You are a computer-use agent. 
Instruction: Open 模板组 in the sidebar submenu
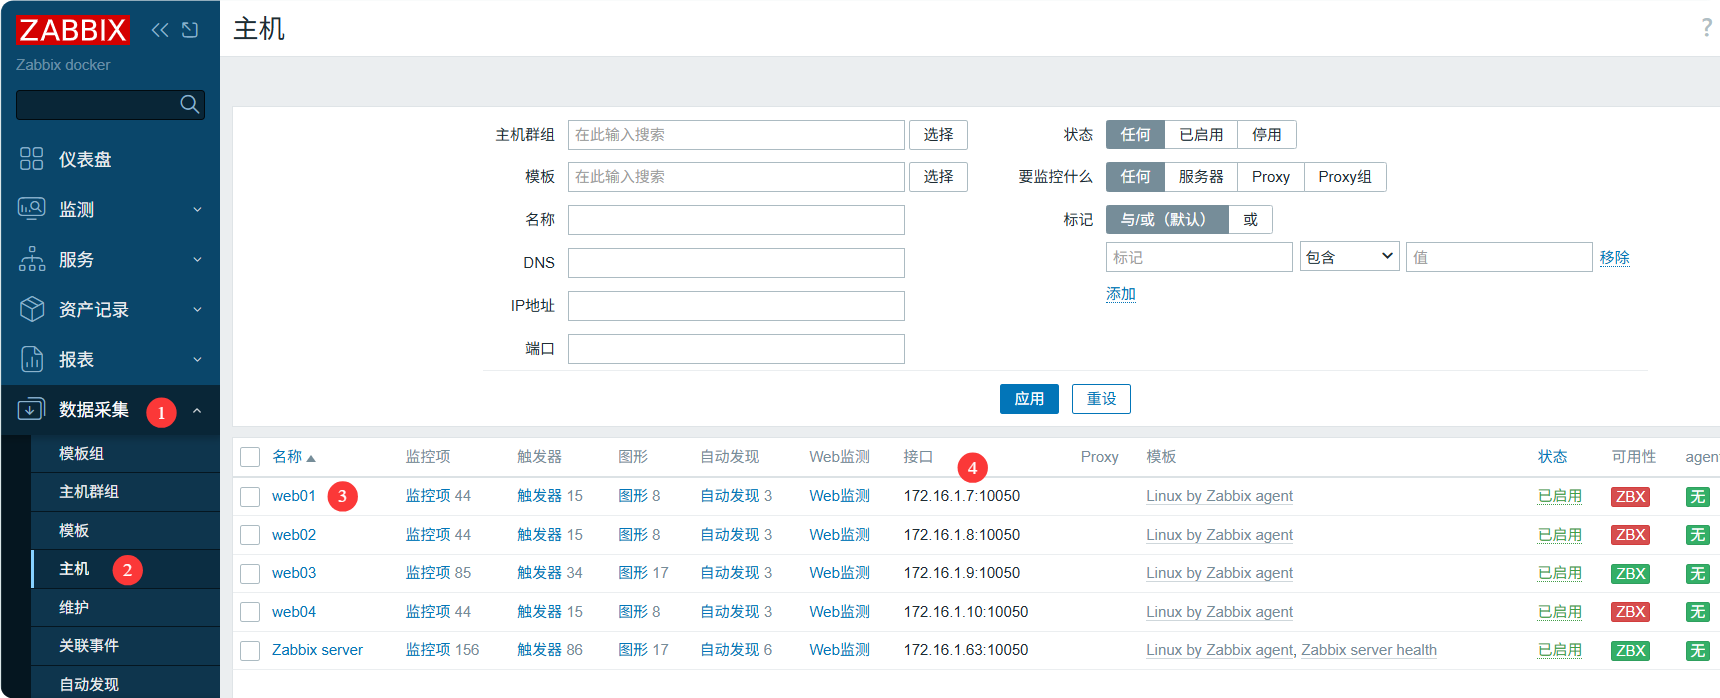click(x=81, y=453)
